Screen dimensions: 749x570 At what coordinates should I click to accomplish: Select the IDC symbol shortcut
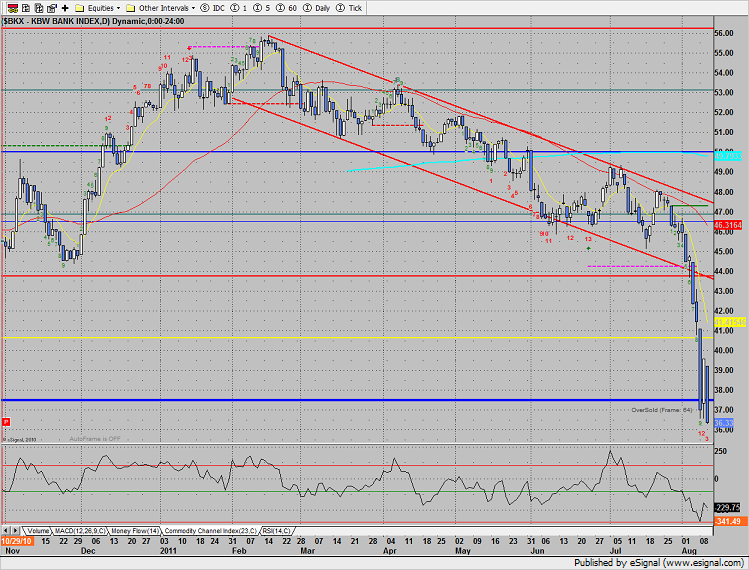213,8
